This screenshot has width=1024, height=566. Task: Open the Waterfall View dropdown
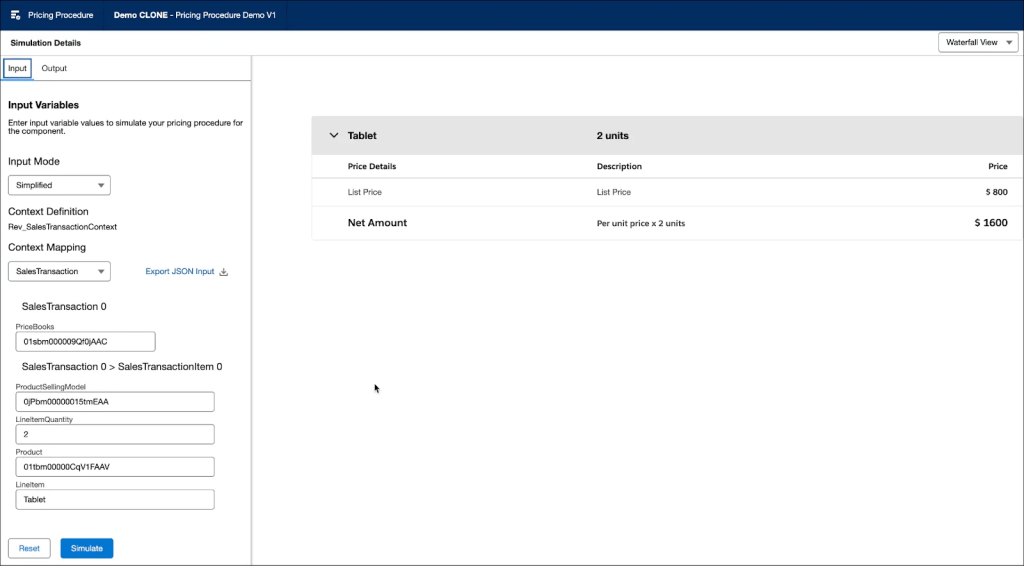[978, 42]
